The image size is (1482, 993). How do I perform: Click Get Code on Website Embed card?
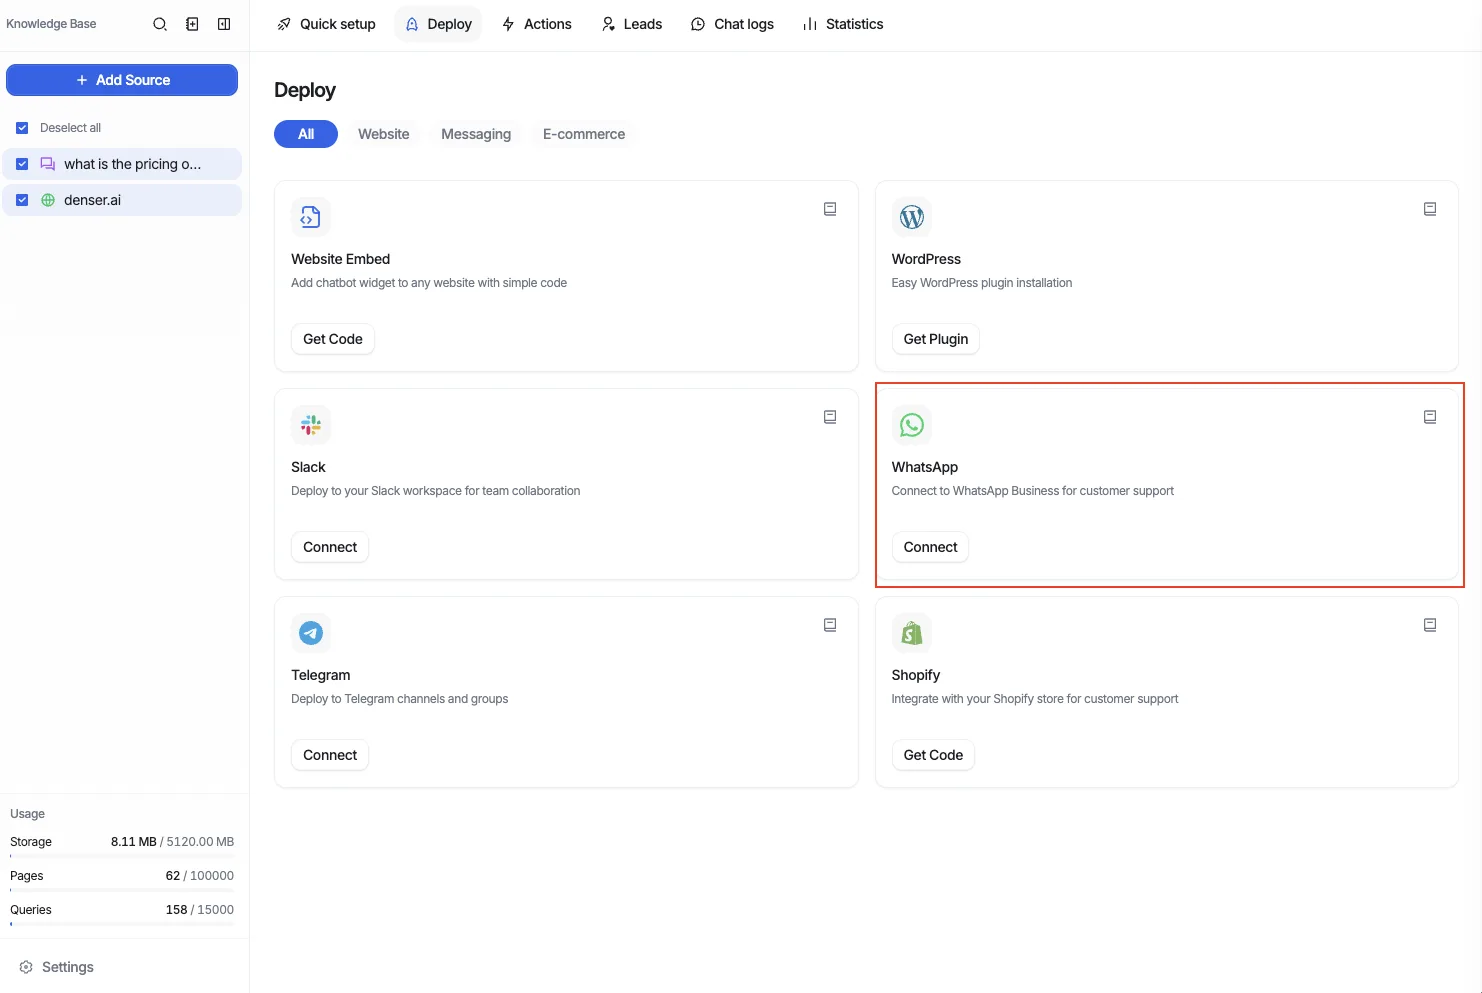point(333,339)
